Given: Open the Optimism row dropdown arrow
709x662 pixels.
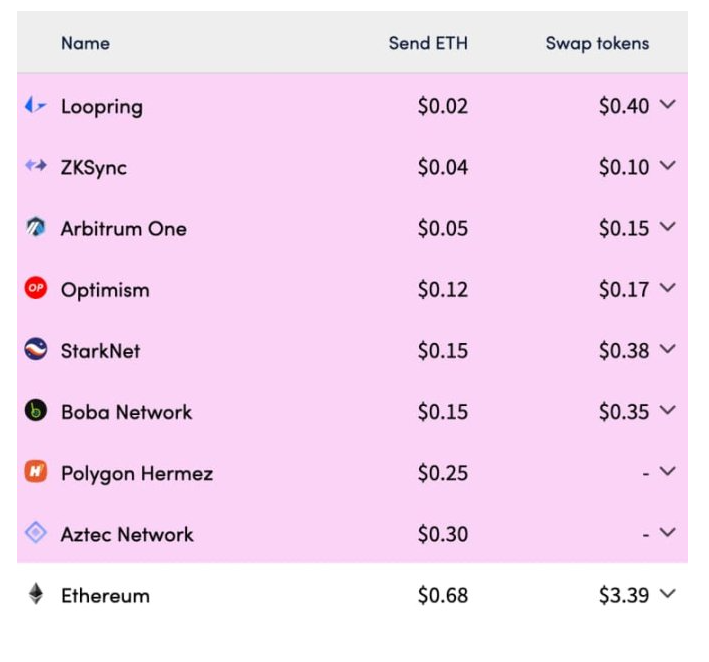Looking at the screenshot, I should point(667,288).
